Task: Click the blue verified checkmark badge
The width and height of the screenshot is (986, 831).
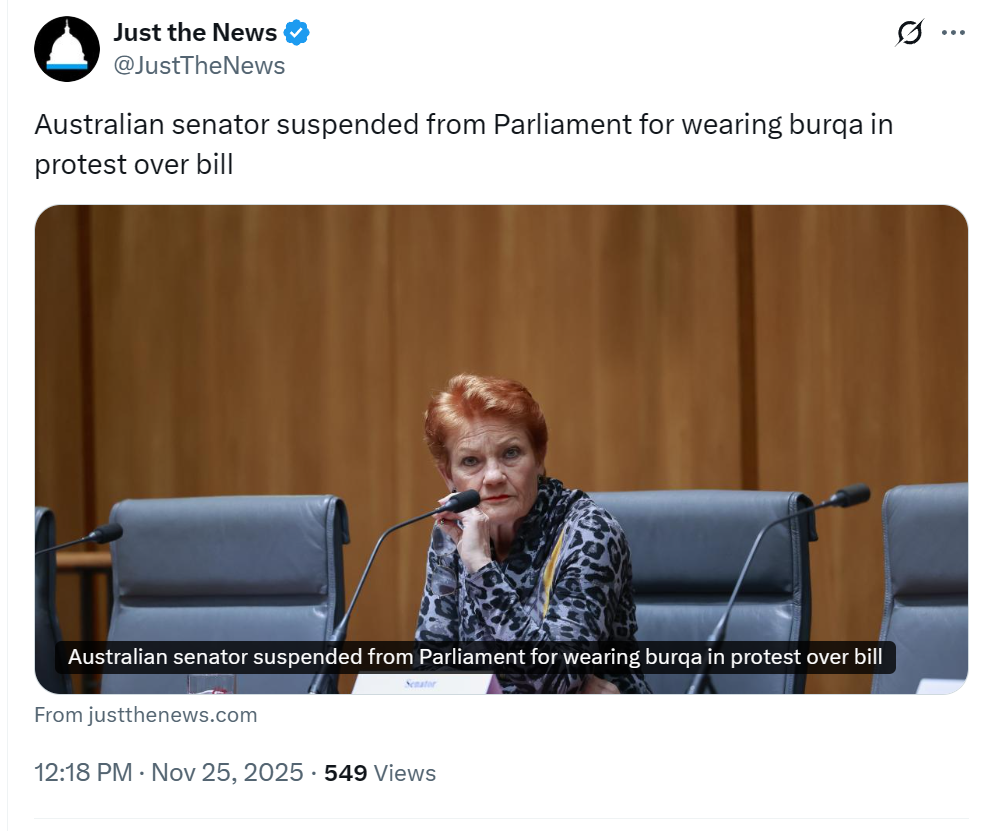Action: coord(296,33)
